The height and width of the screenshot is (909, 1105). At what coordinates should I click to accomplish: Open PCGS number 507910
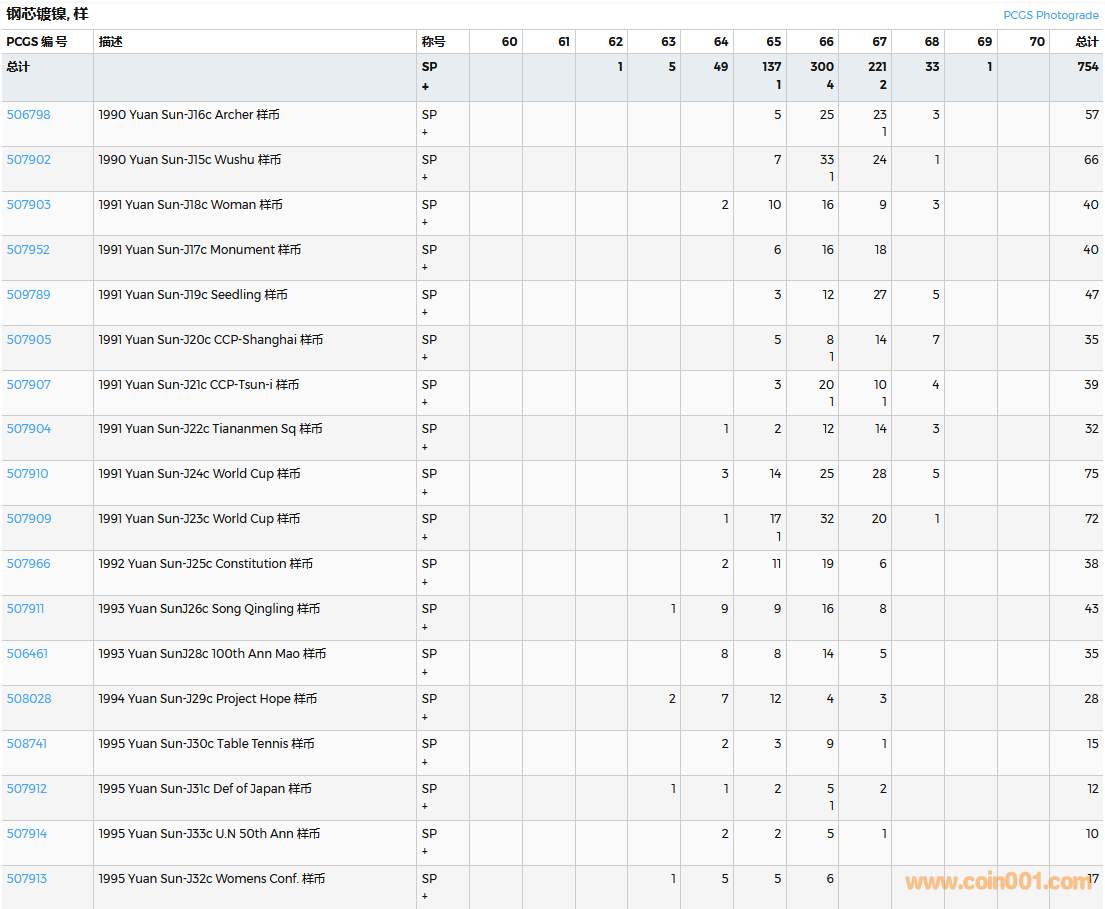pyautogui.click(x=27, y=474)
